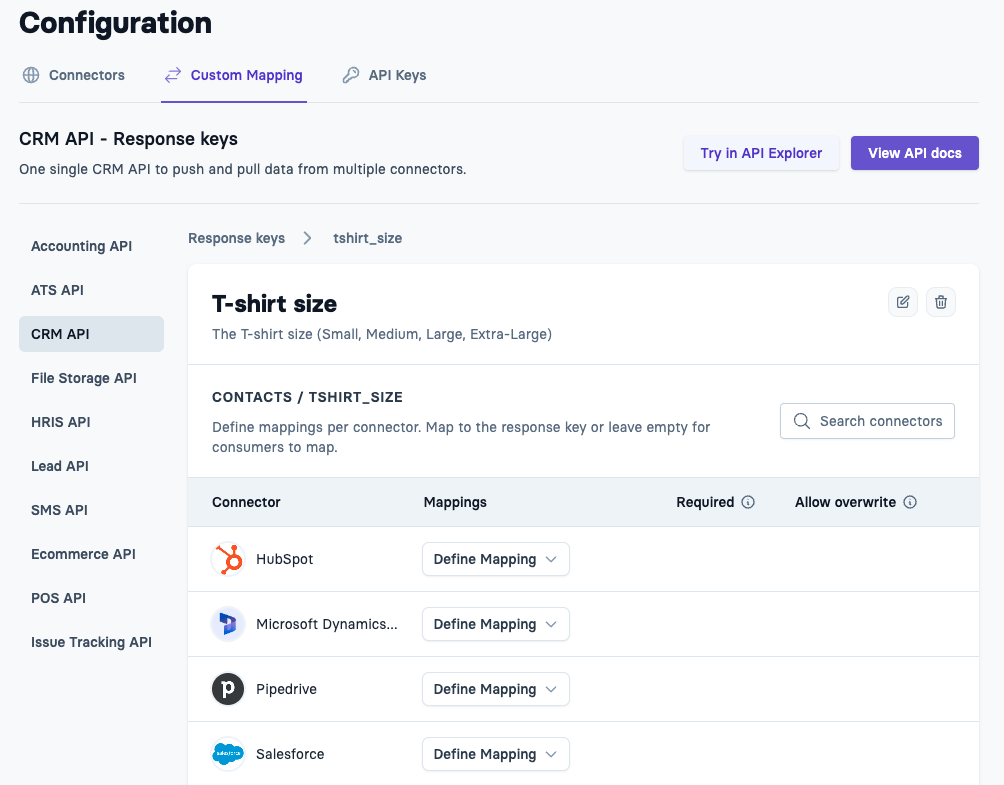1004x785 pixels.
Task: Click the trash delete icon for T-shirt size
Action: tap(941, 302)
